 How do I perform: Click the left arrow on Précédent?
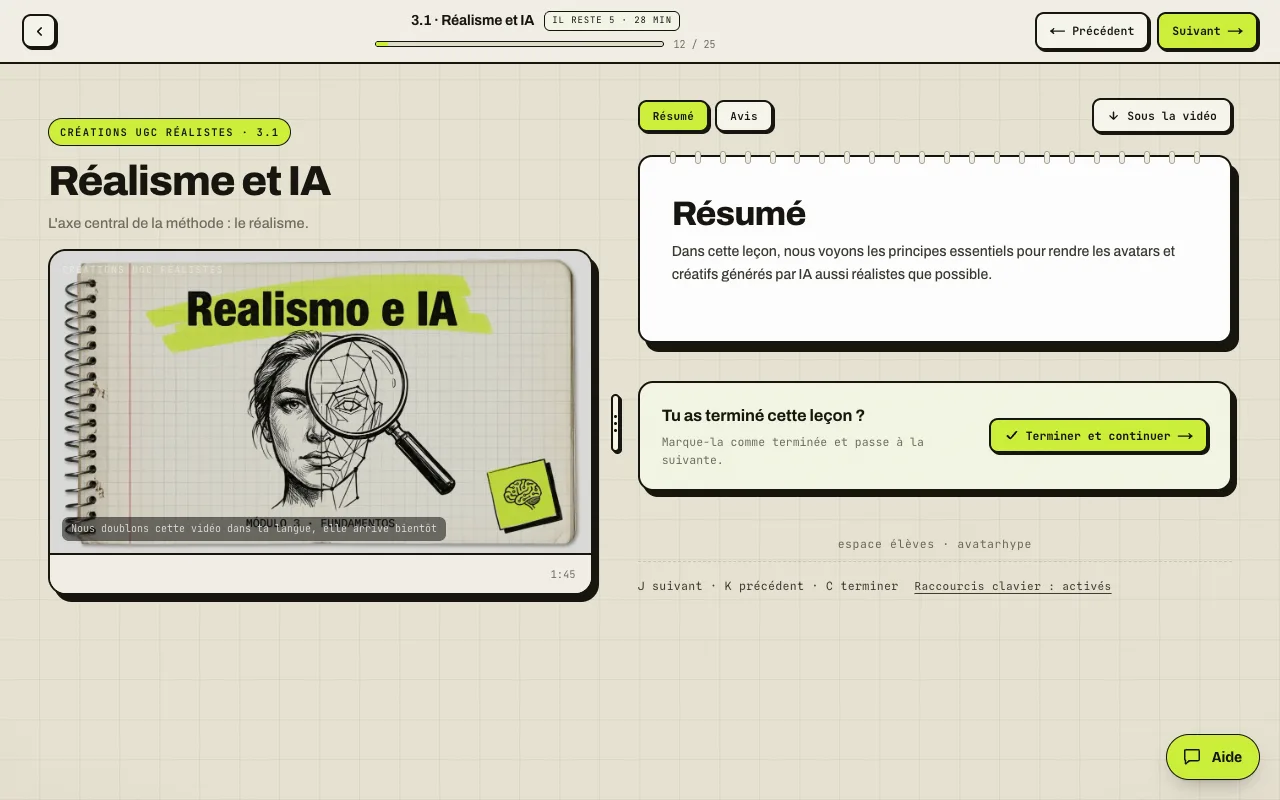1057,31
